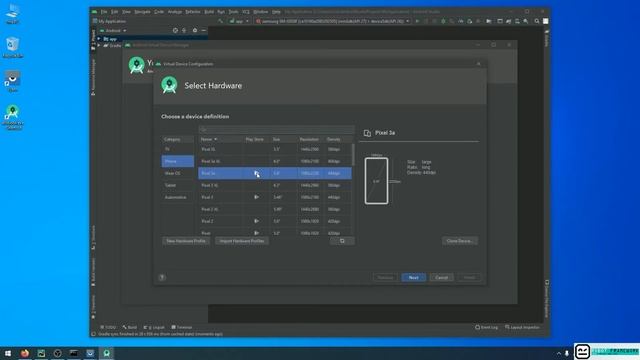
Task: Open the Android view dropdown in Project panel
Action: (113, 31)
